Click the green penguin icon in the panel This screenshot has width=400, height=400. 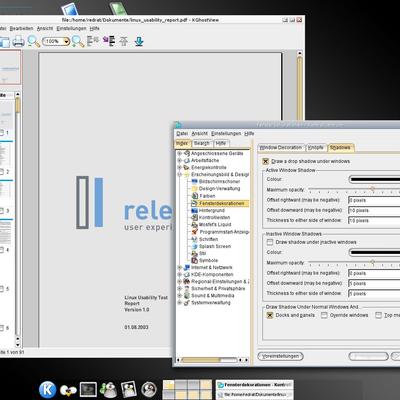click(109, 389)
